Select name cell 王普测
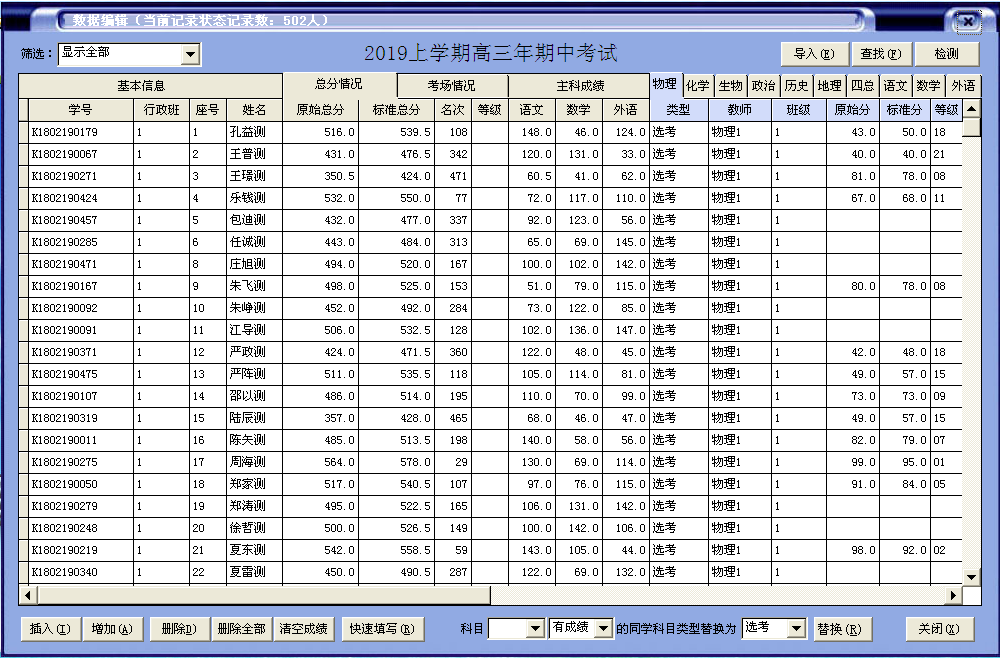Viewport: 1000px width, 658px height. [x=254, y=154]
